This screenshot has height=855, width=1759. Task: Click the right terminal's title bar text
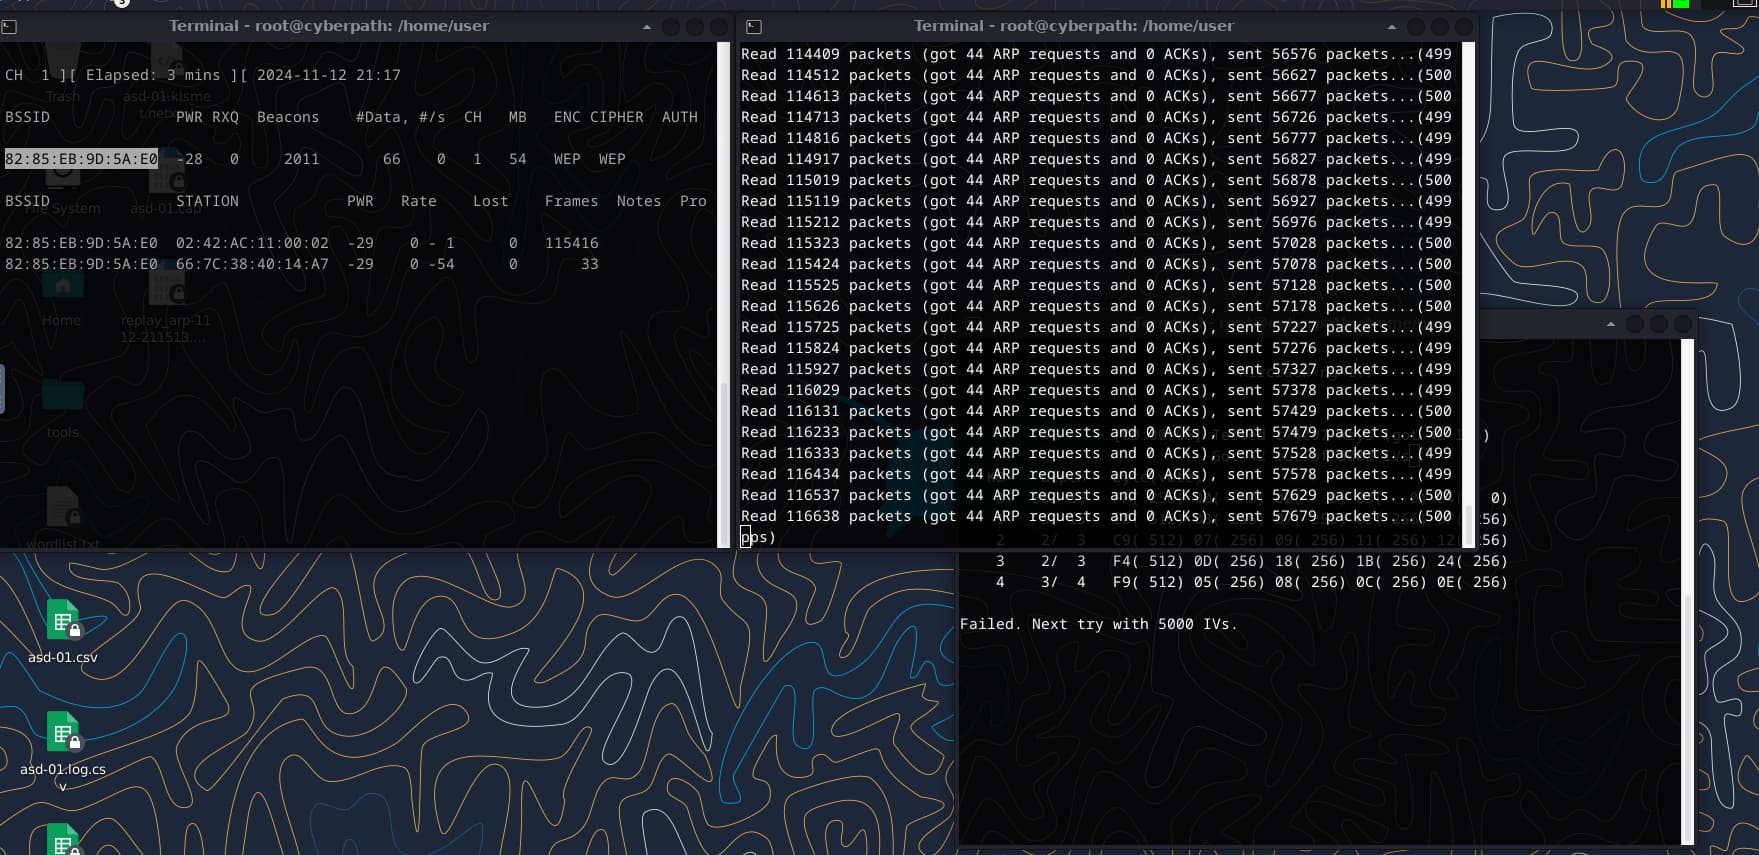click(1074, 26)
